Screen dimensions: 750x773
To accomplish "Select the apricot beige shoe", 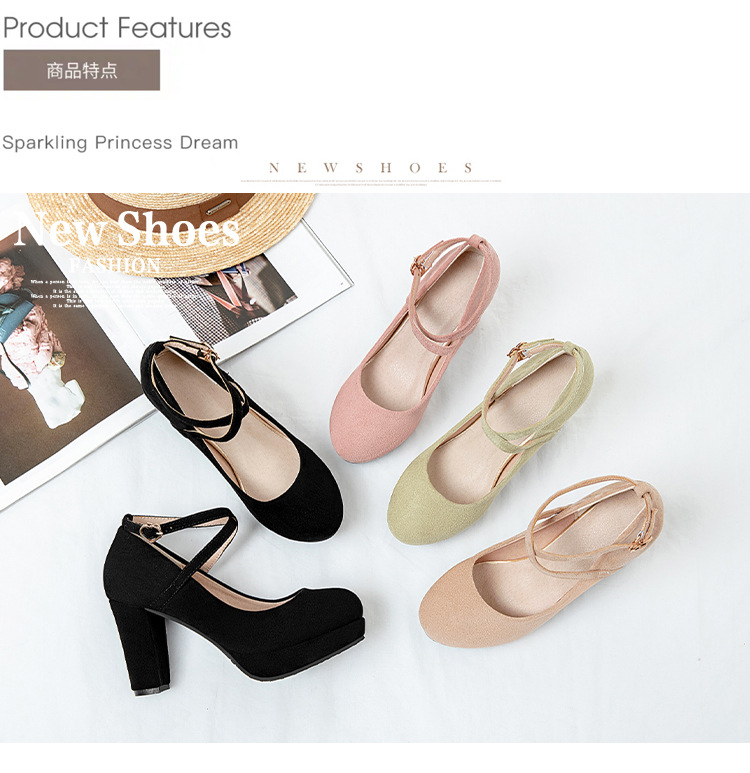I will [541, 562].
